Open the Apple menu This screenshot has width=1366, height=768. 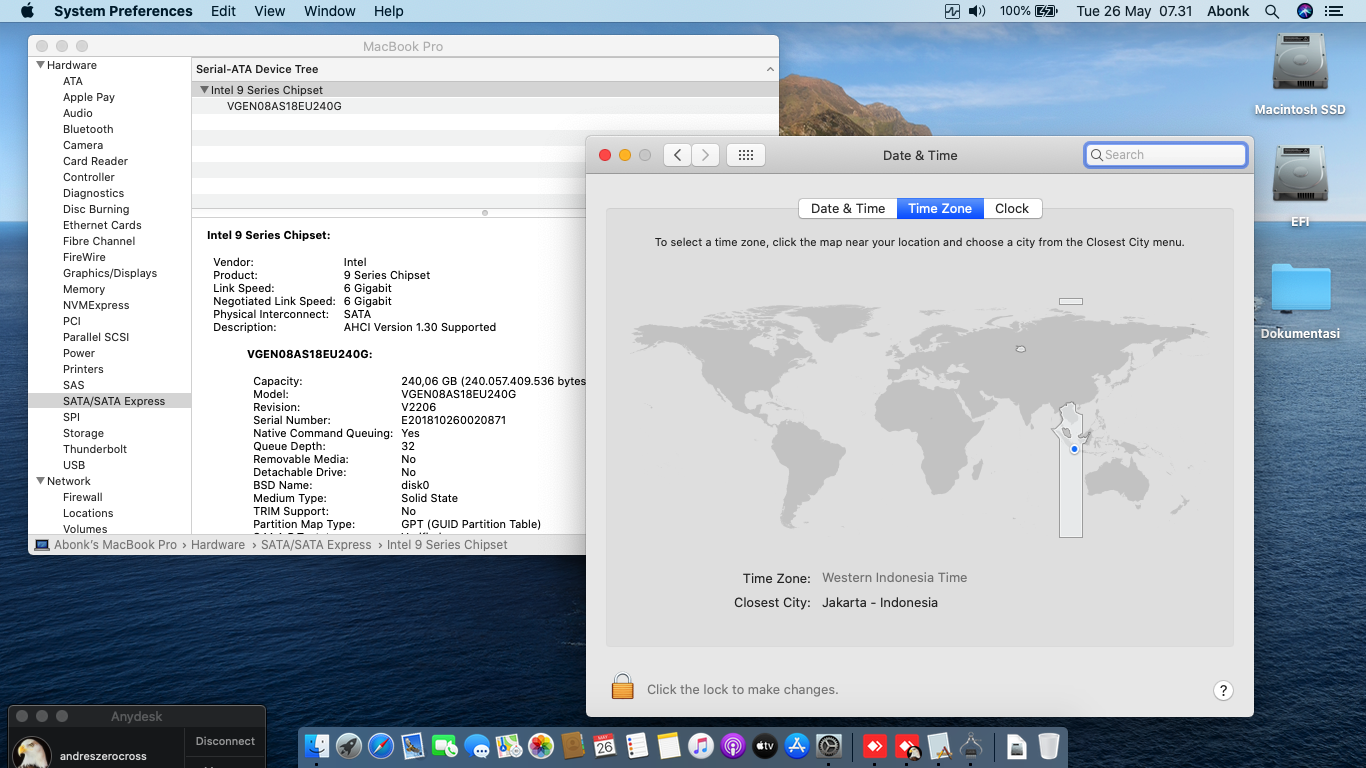27,11
